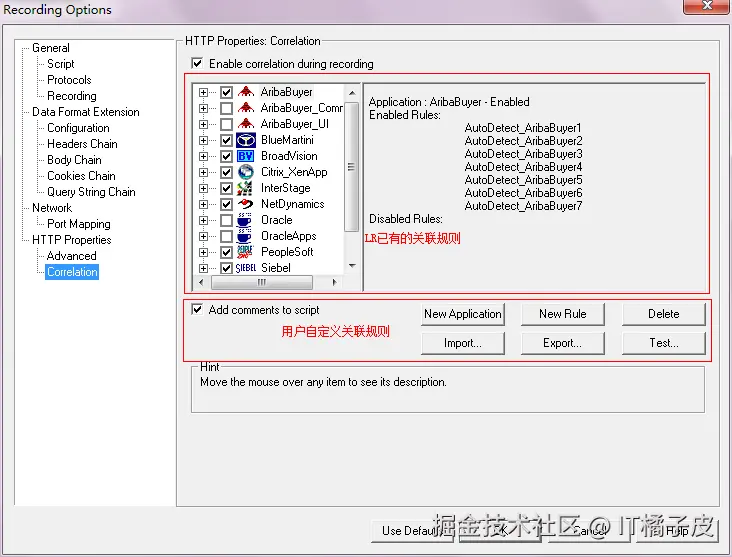Viewport: 732px width, 557px height.
Task: Click the Import... button
Action: 463,343
